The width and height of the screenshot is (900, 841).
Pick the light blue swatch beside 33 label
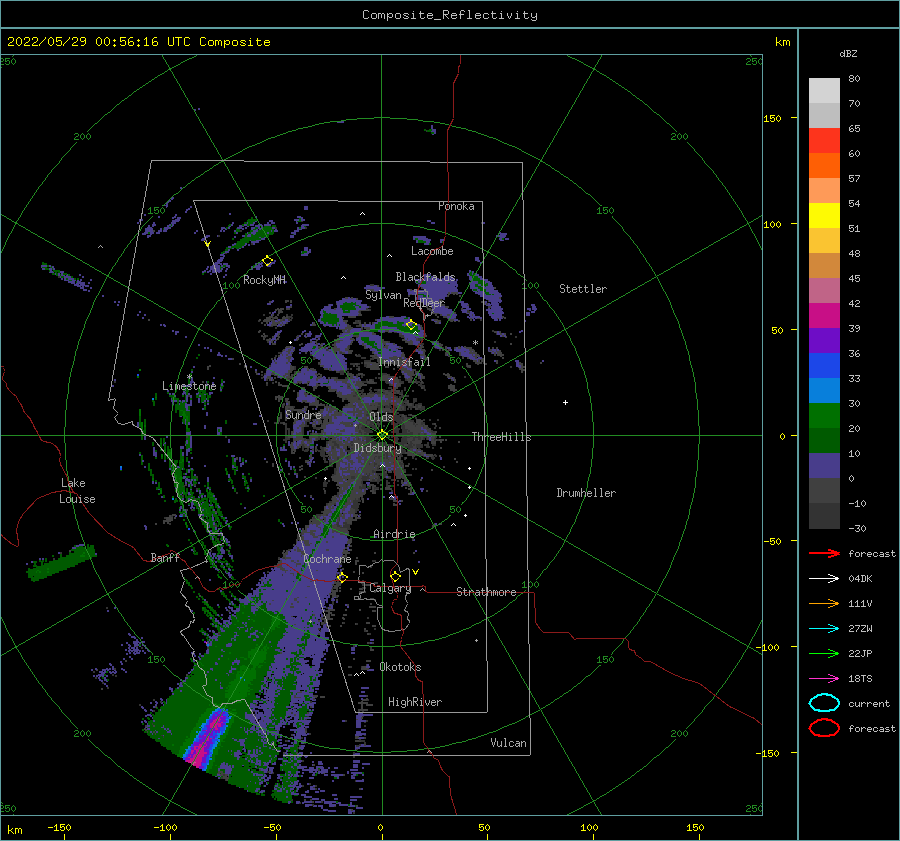(824, 390)
